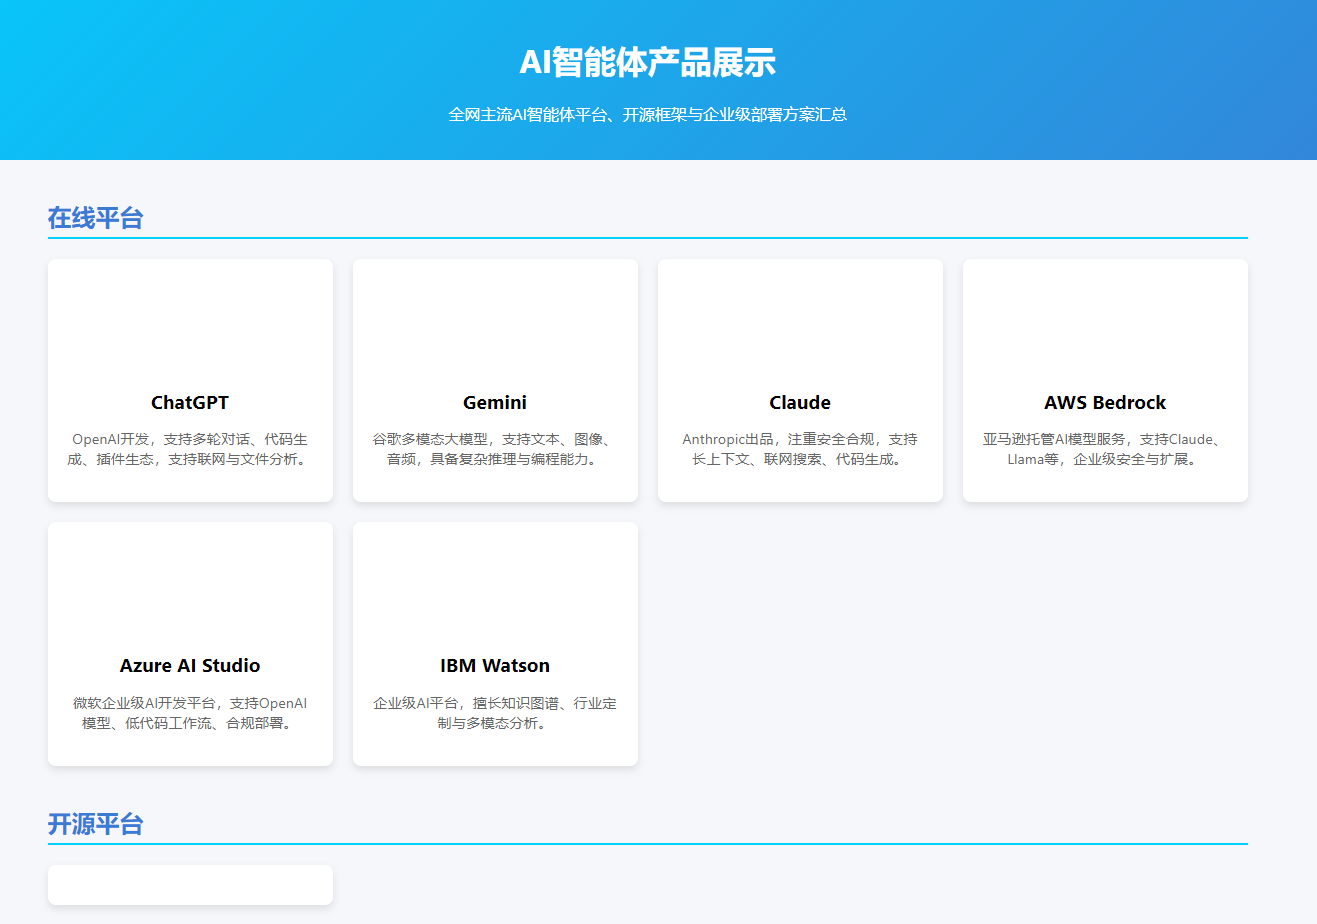
Task: Open the Azure AI Studio card title
Action: point(190,665)
